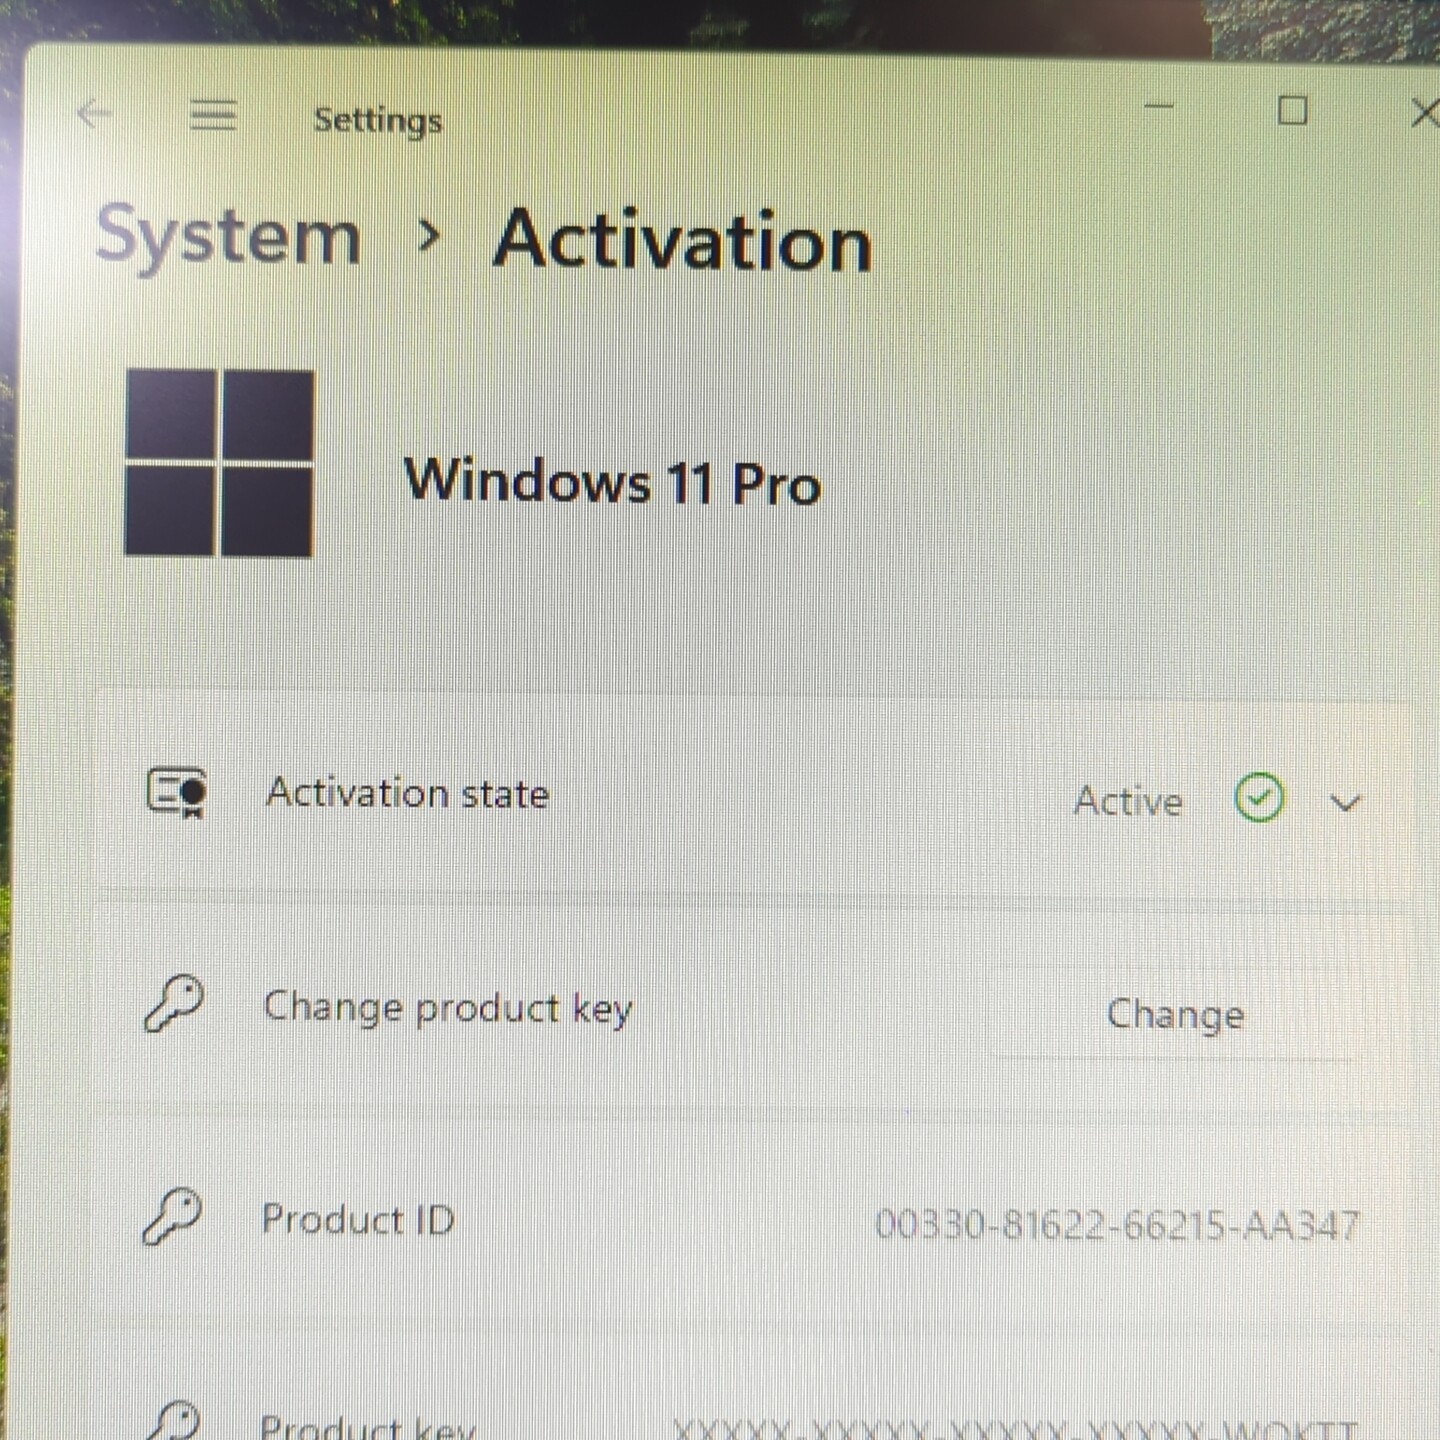The height and width of the screenshot is (1440, 1440).
Task: Click the Windows logo image
Action: (219, 463)
